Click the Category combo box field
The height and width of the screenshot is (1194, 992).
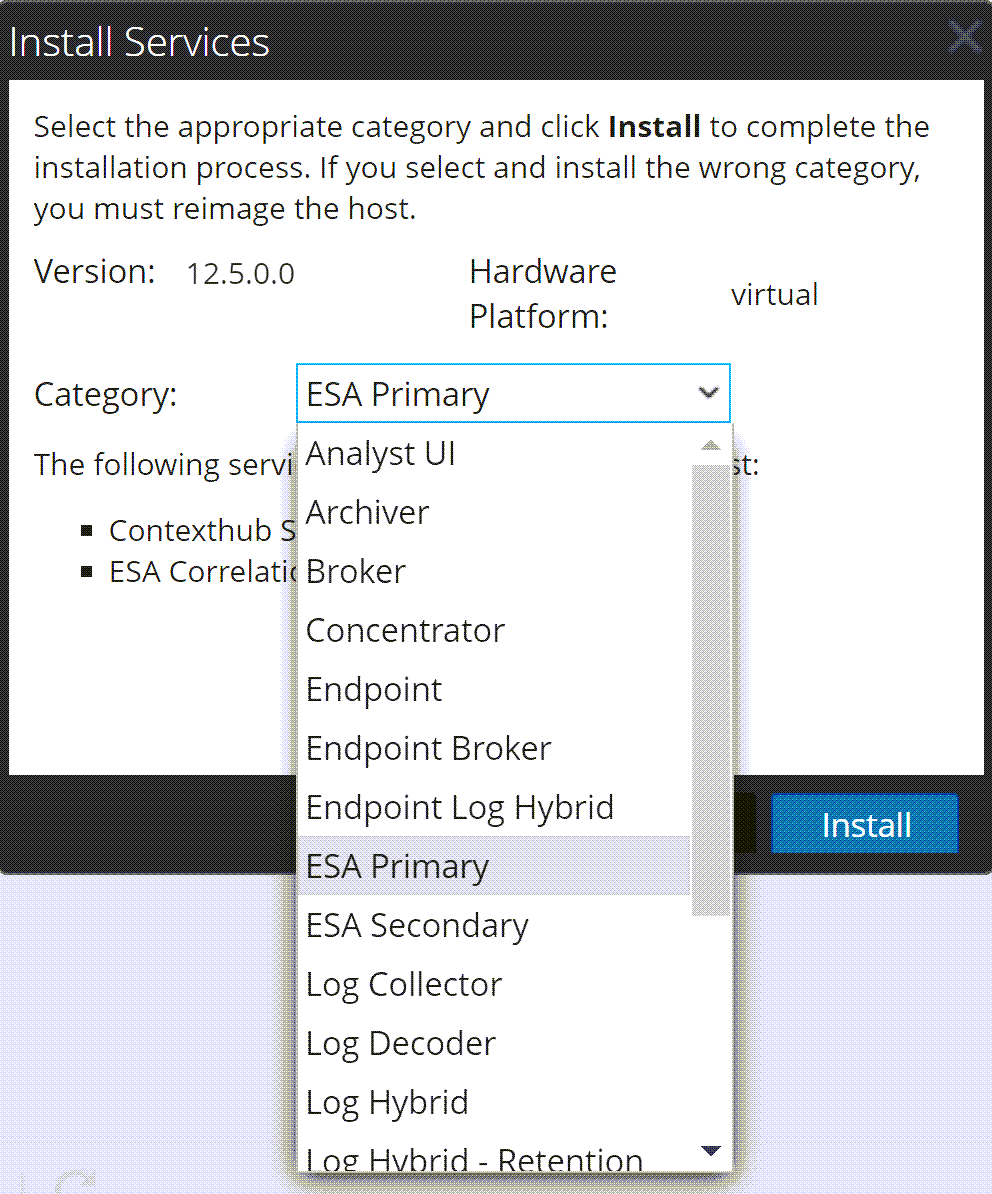(495, 394)
